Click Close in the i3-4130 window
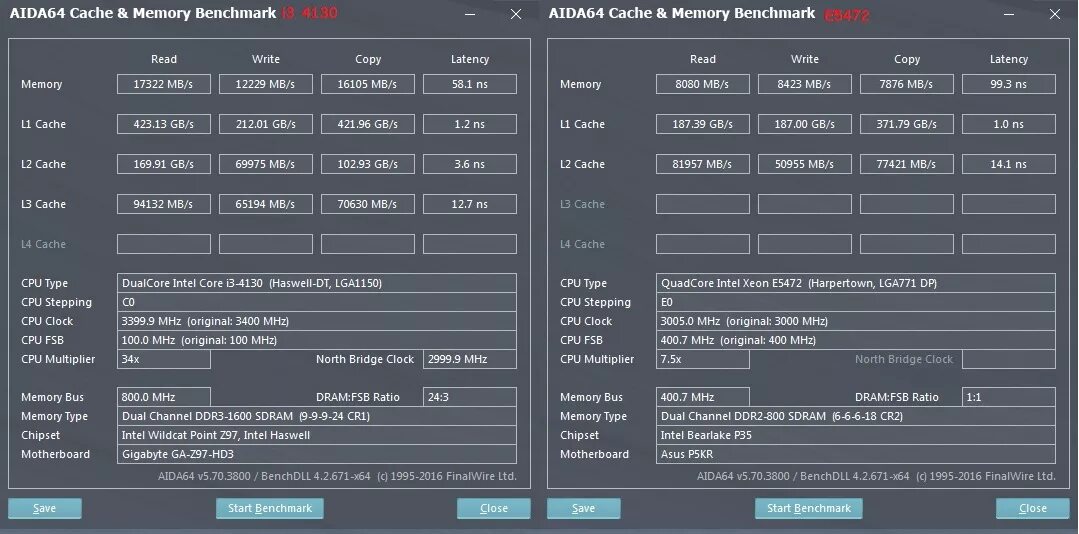Screen dimensions: 1079x534 (493, 509)
